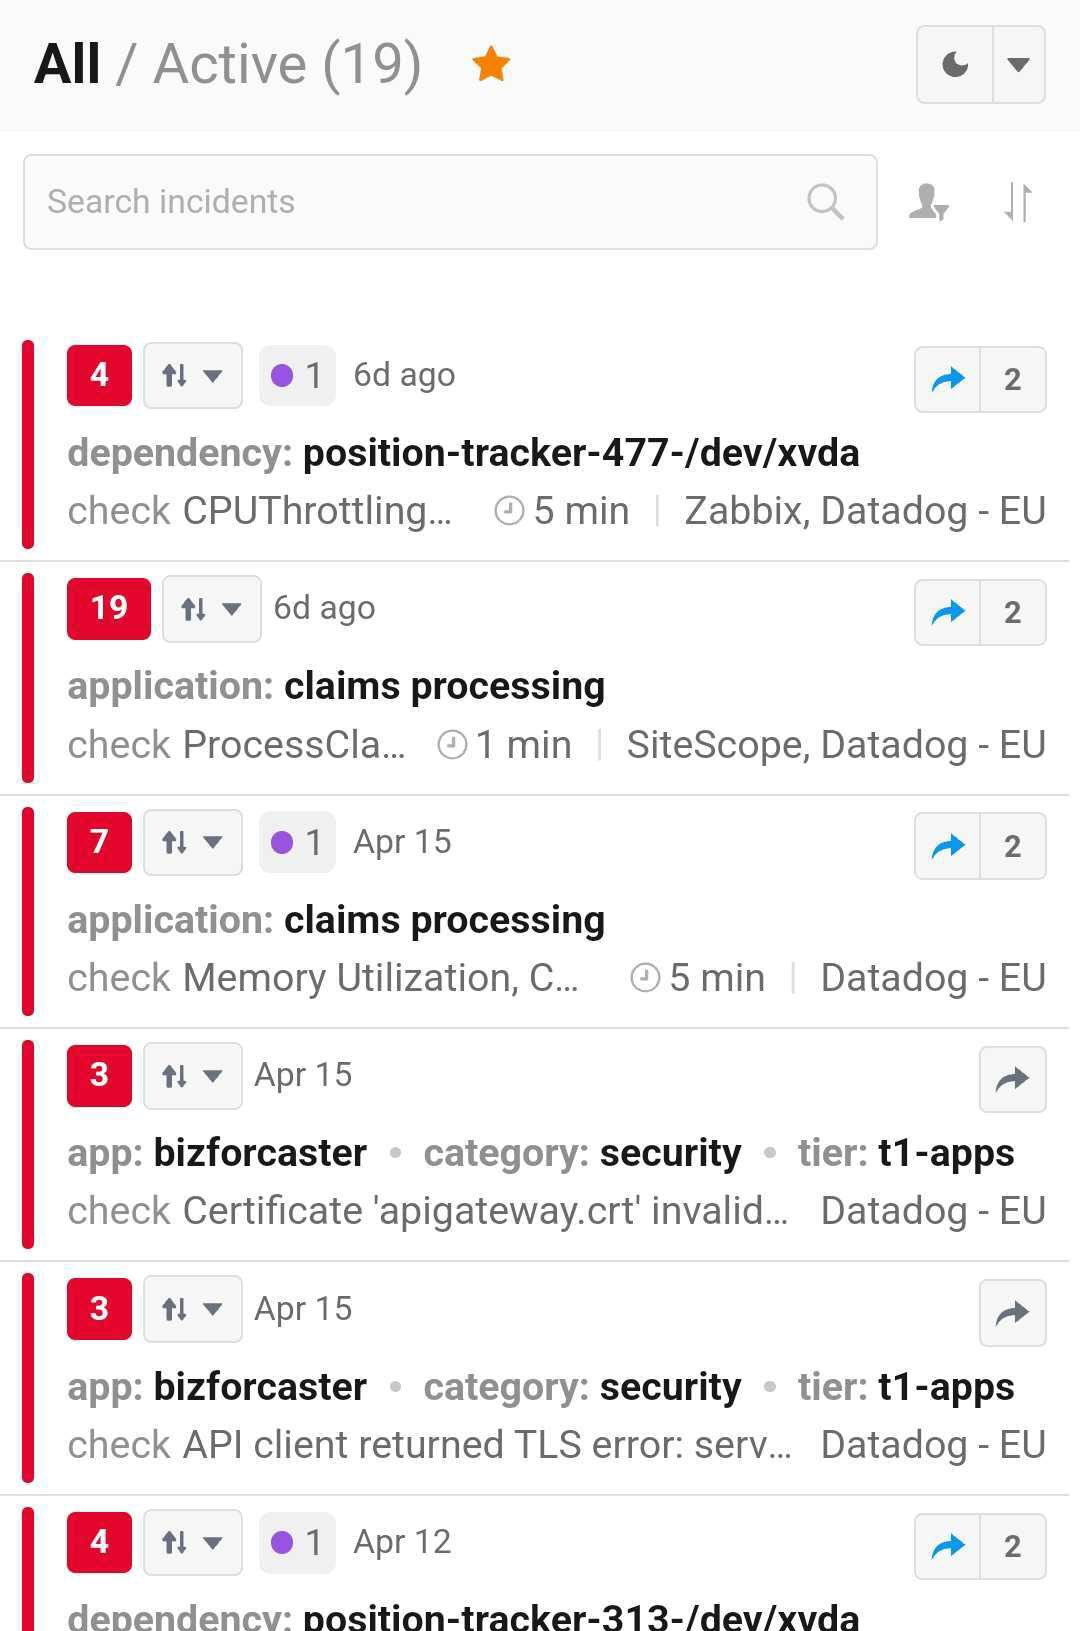
Task: Click the 5 min duration clock icon
Action: click(508, 510)
